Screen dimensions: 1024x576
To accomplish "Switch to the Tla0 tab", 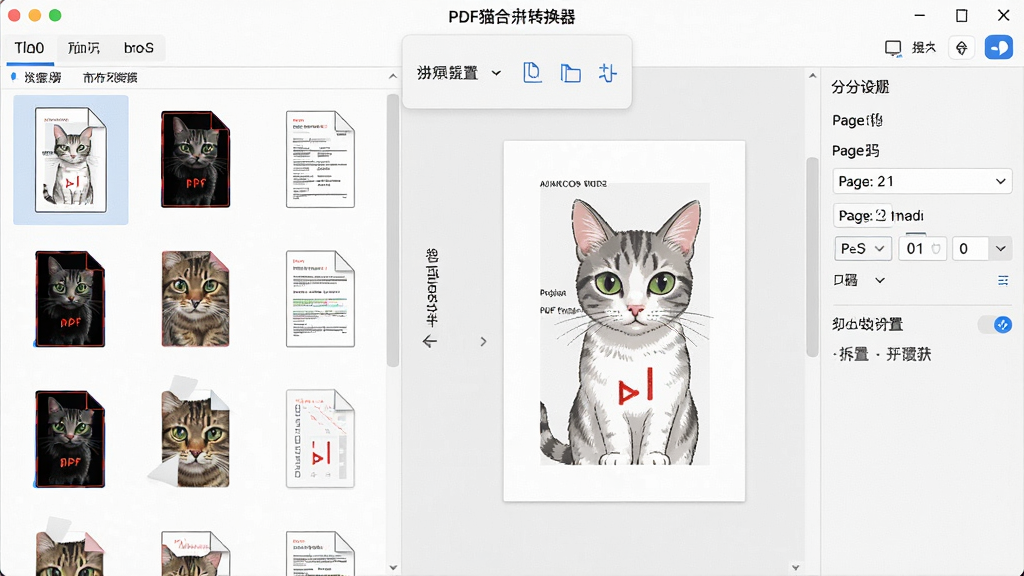I will tap(30, 48).
